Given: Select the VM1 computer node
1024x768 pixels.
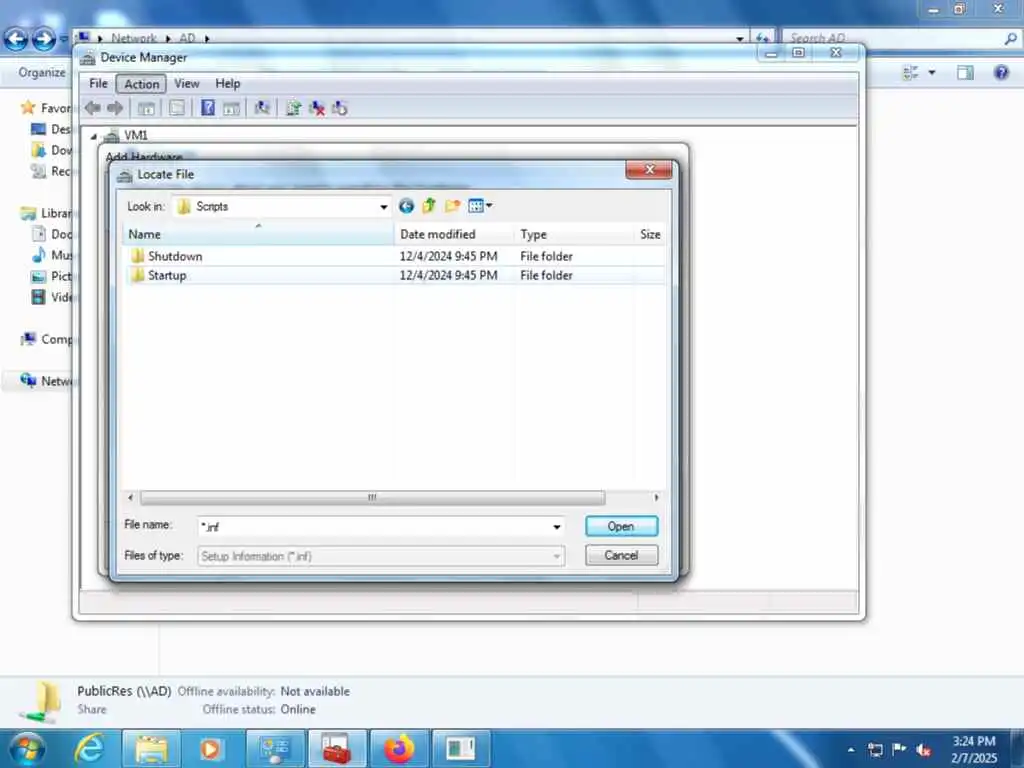Looking at the screenshot, I should coord(136,135).
